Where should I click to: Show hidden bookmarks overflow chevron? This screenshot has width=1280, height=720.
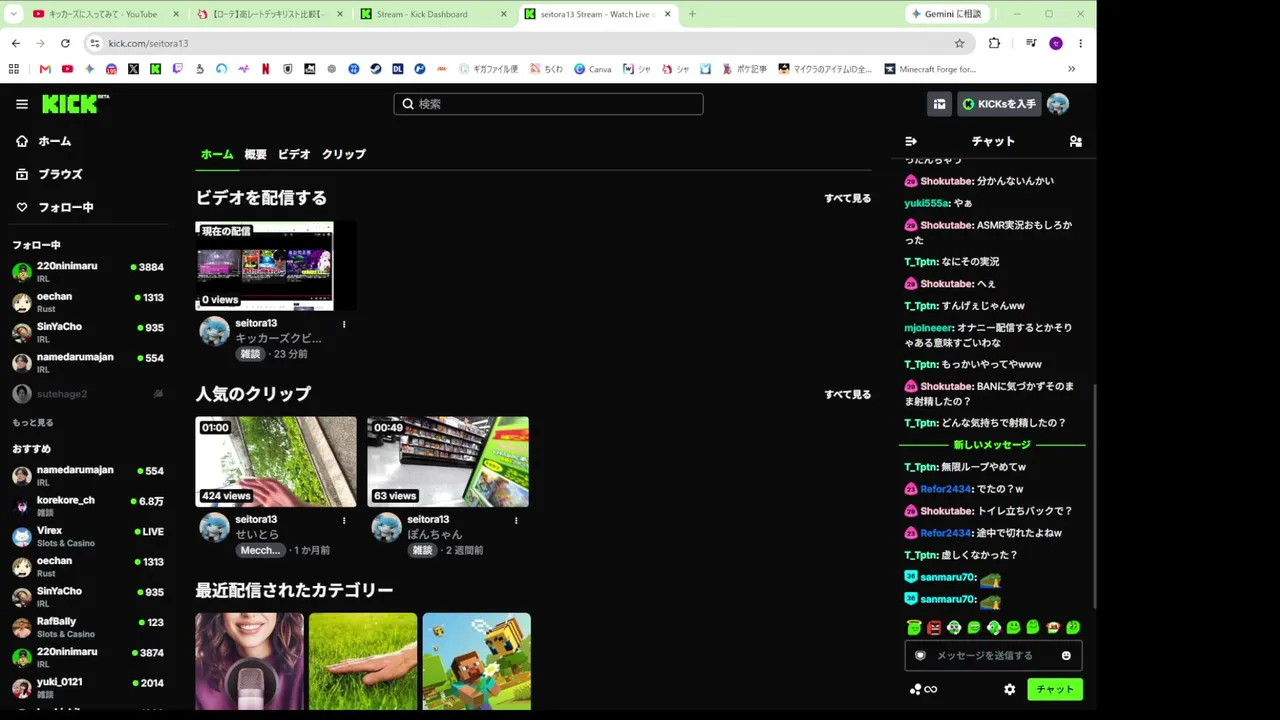[x=1071, y=69]
